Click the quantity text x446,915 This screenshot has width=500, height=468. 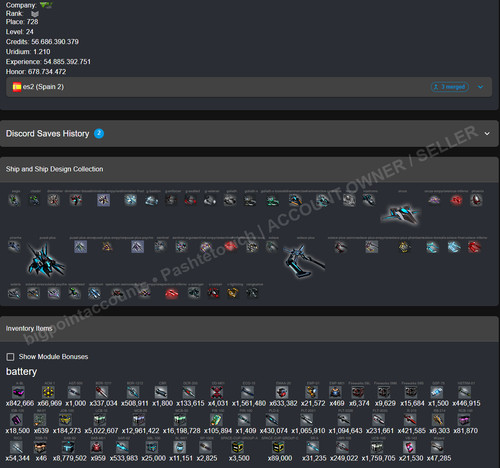point(466,403)
